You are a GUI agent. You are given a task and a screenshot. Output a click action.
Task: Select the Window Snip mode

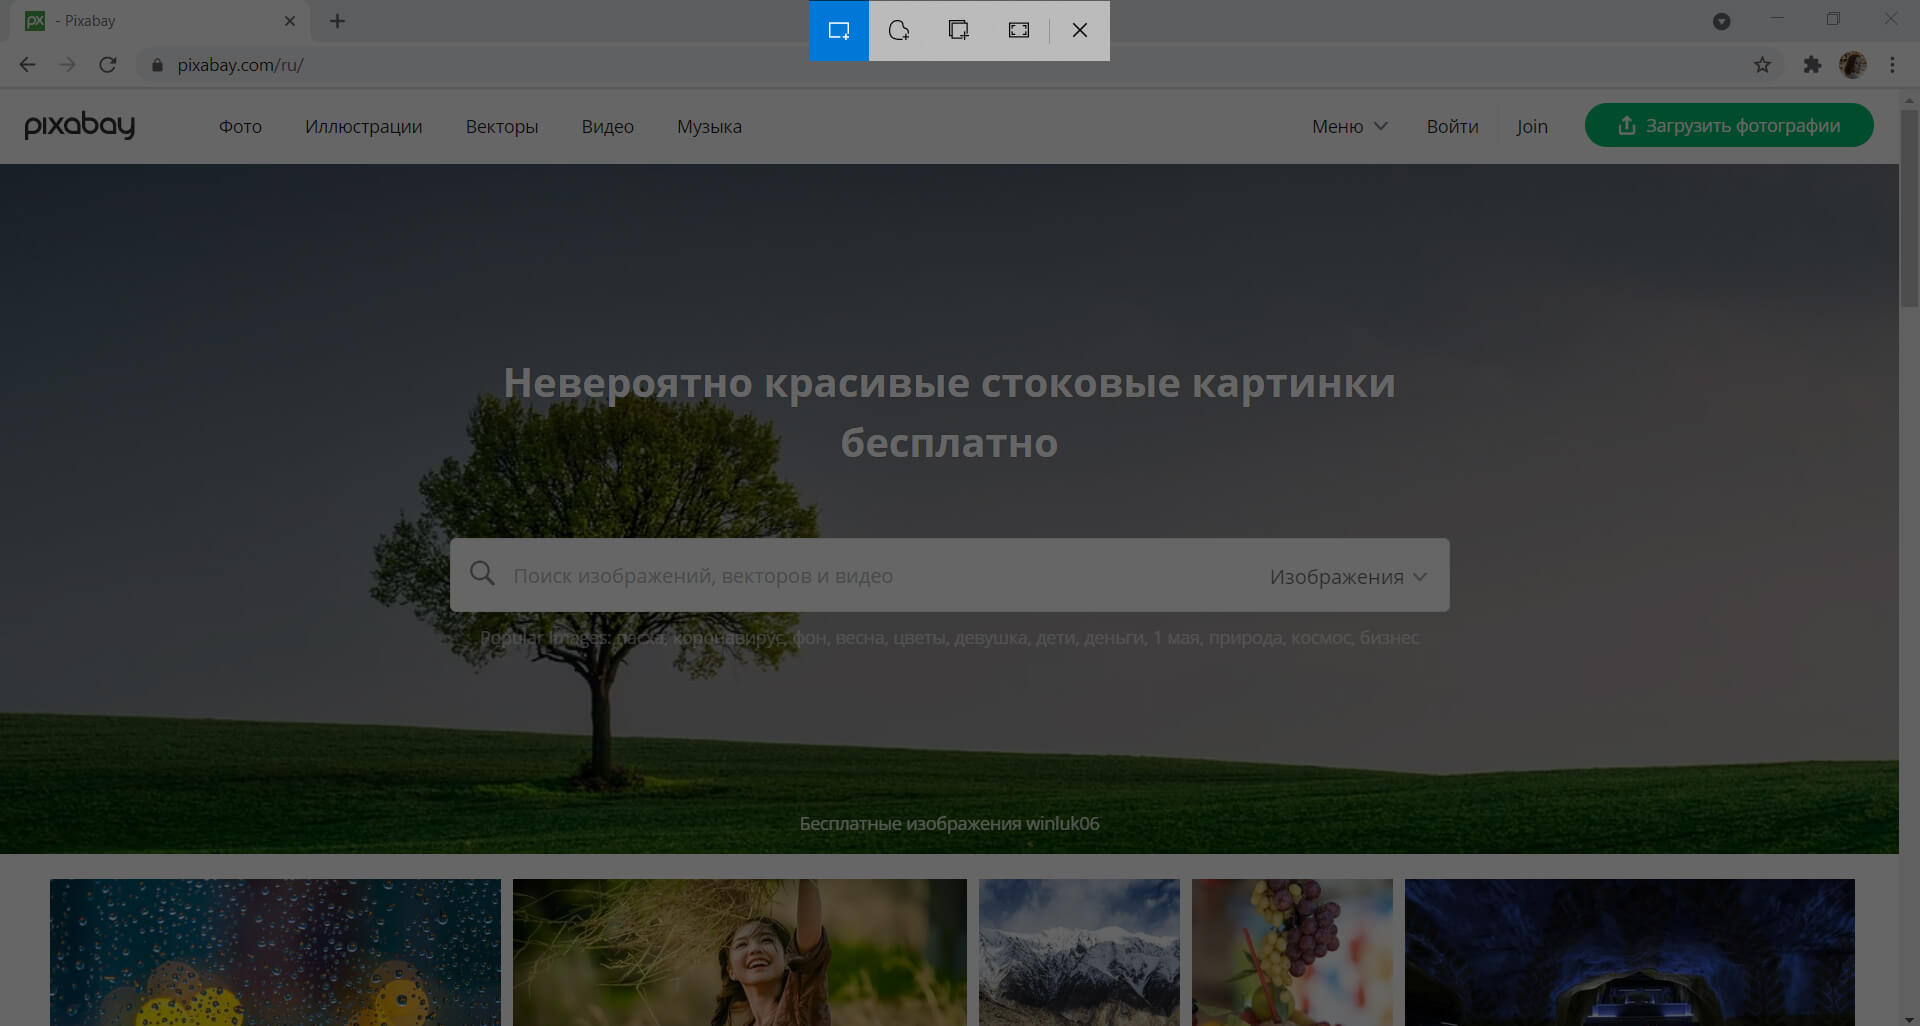(958, 30)
